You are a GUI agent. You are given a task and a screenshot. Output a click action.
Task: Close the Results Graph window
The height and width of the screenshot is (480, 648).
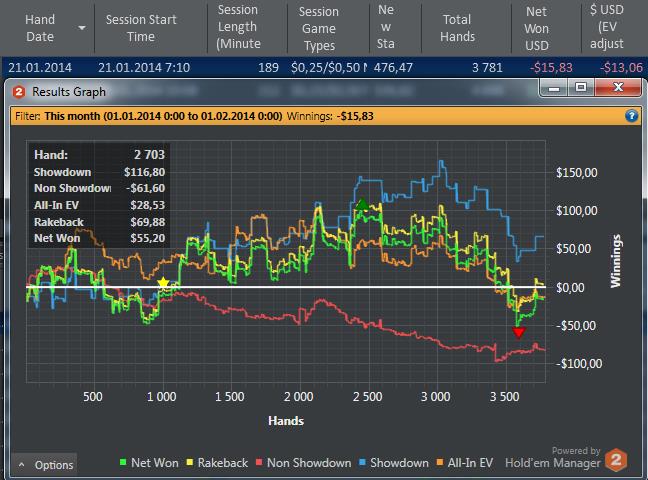coord(618,88)
